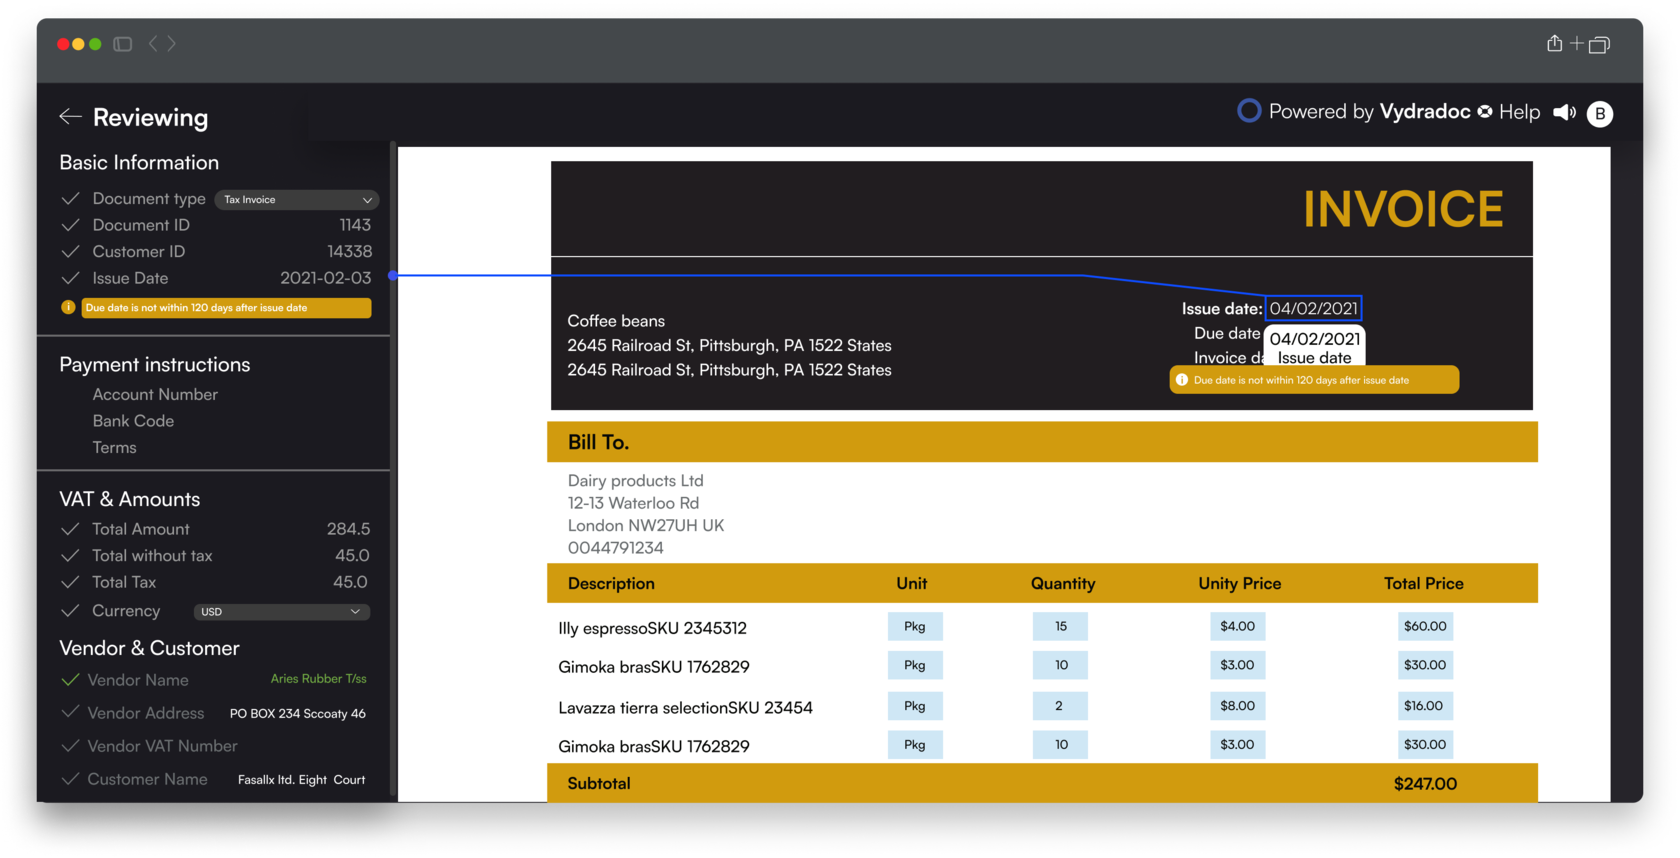Toggle the Total Amount checkmark
This screenshot has width=1680, height=858.
[70, 529]
